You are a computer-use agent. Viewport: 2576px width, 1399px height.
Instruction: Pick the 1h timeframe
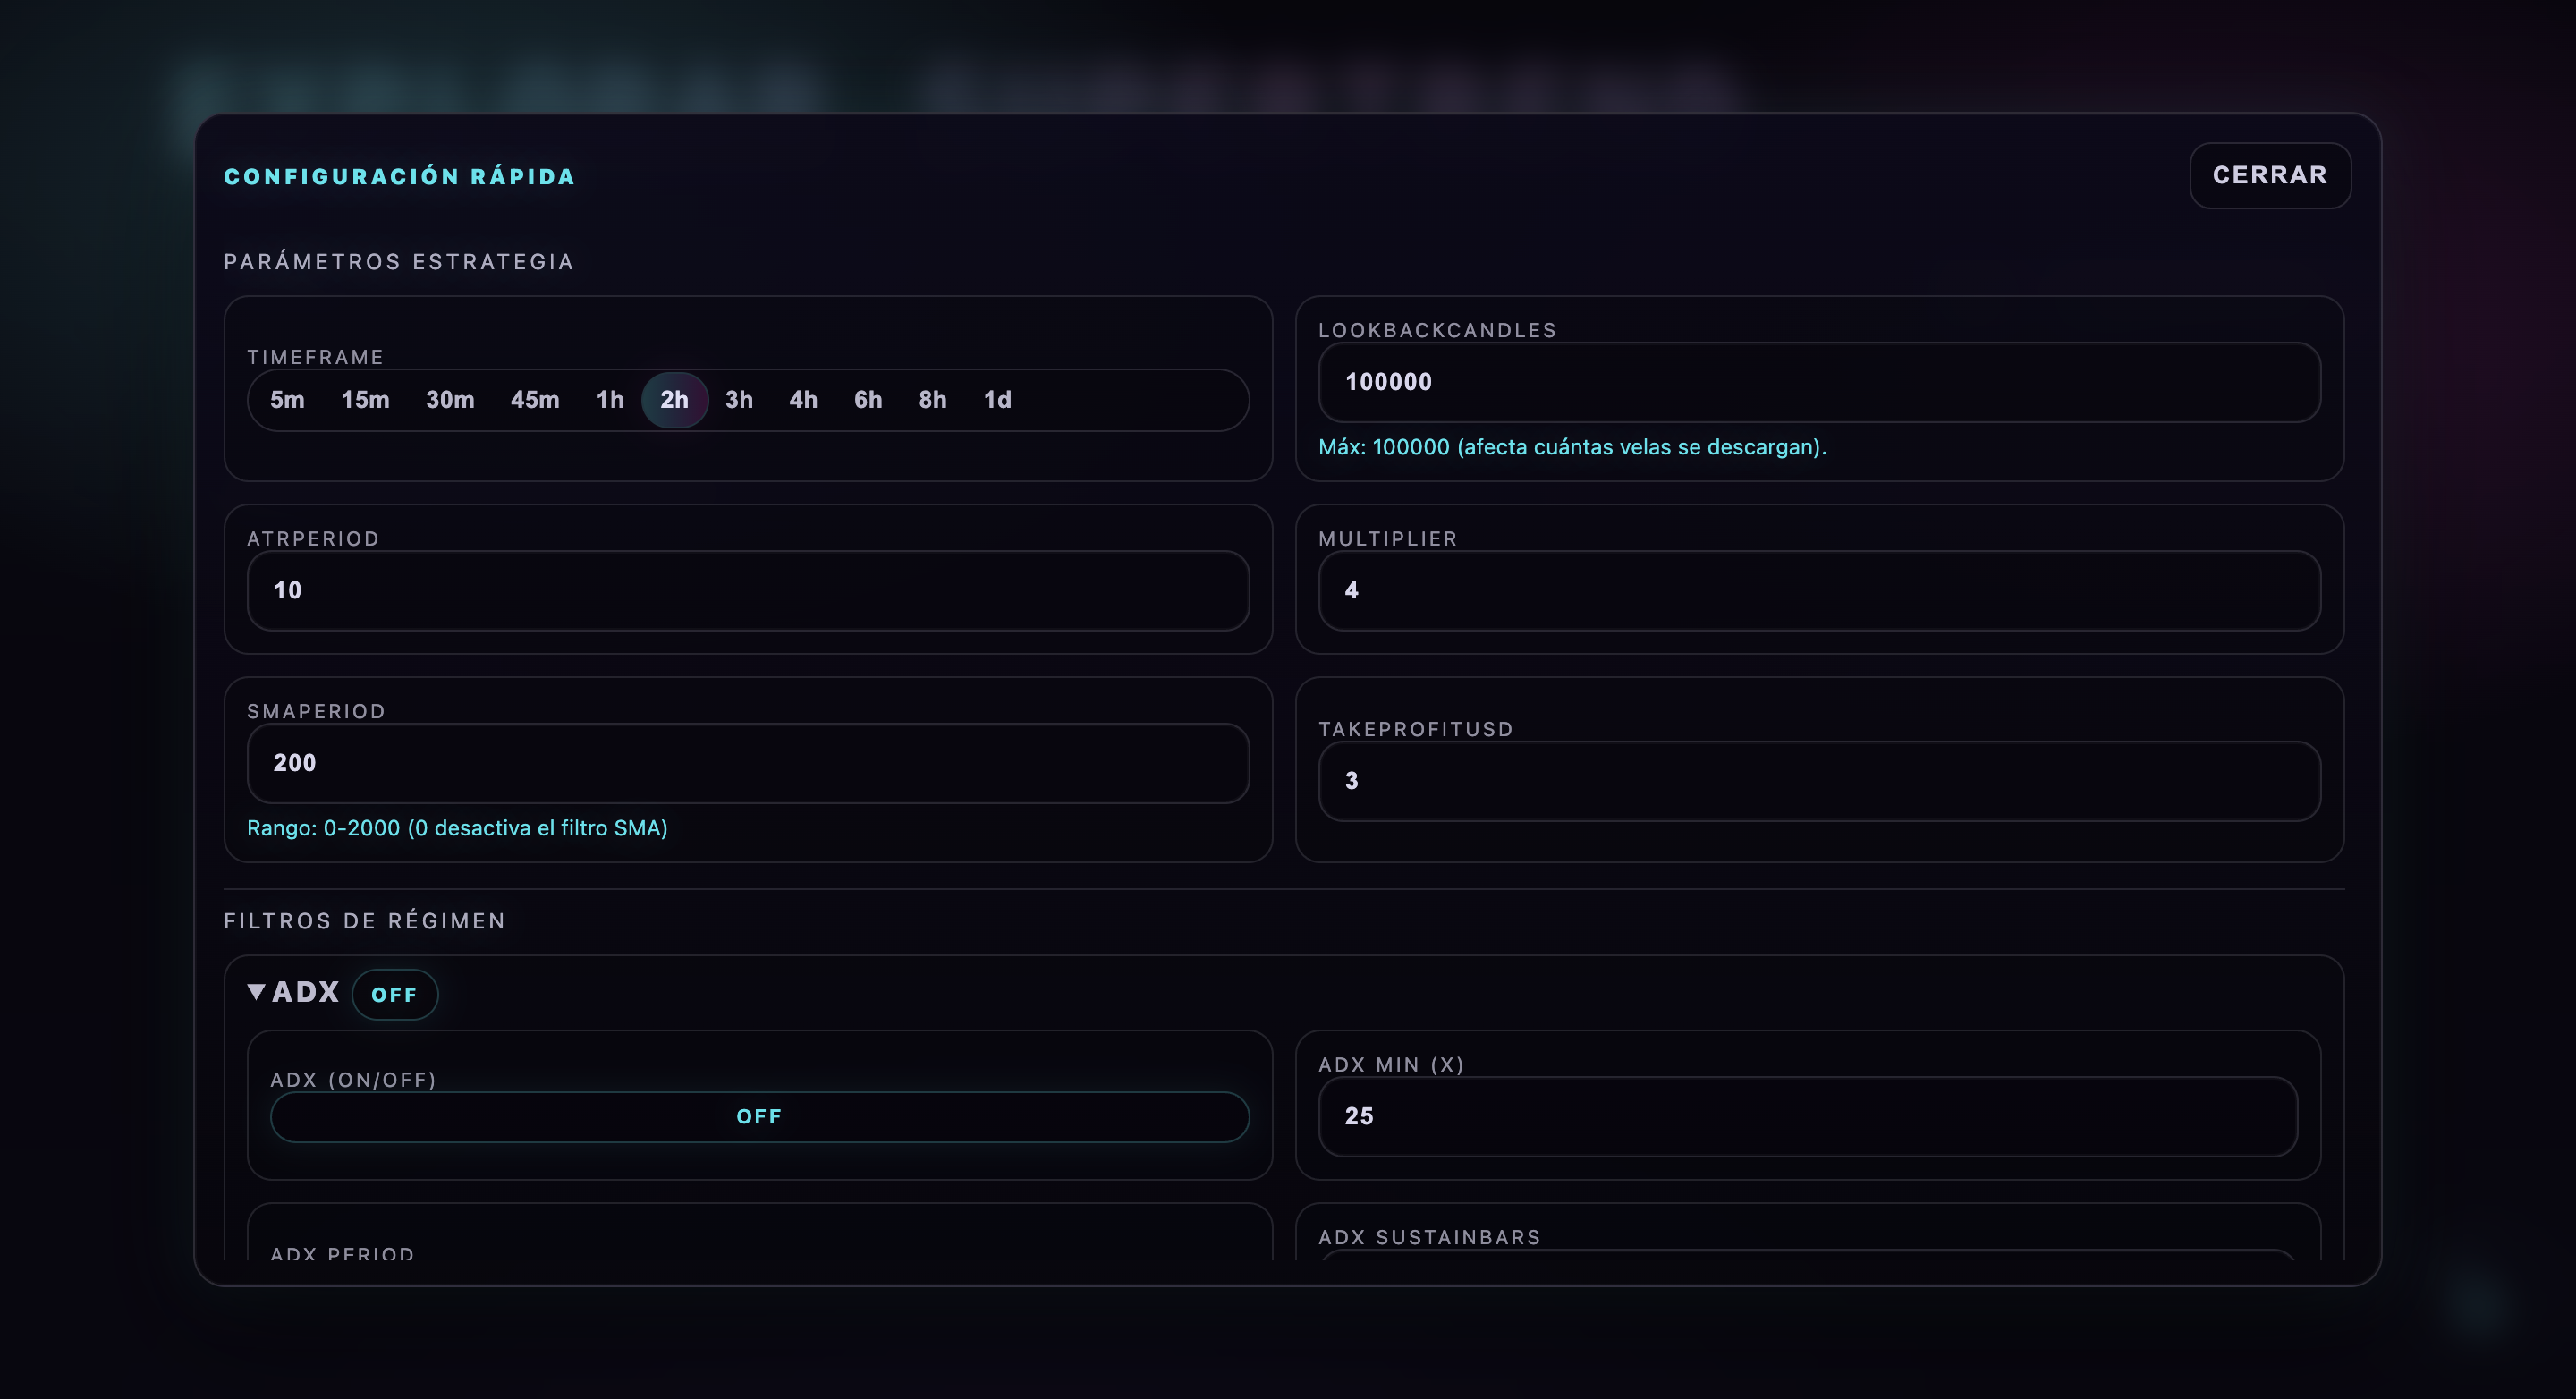pyautogui.click(x=610, y=400)
